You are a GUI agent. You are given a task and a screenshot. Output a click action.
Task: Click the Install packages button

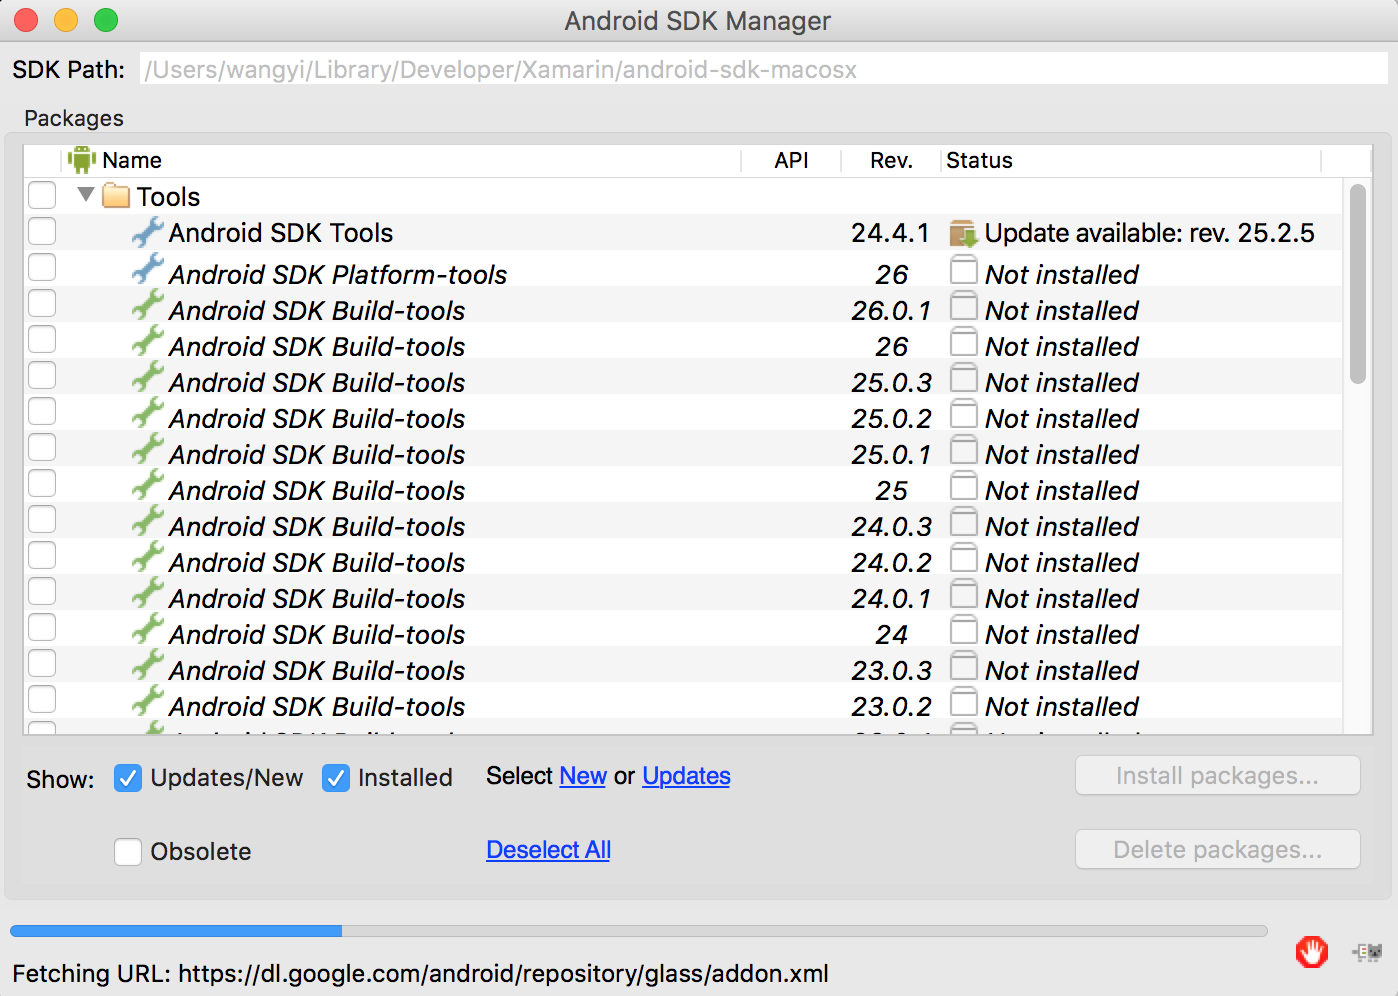(x=1217, y=776)
